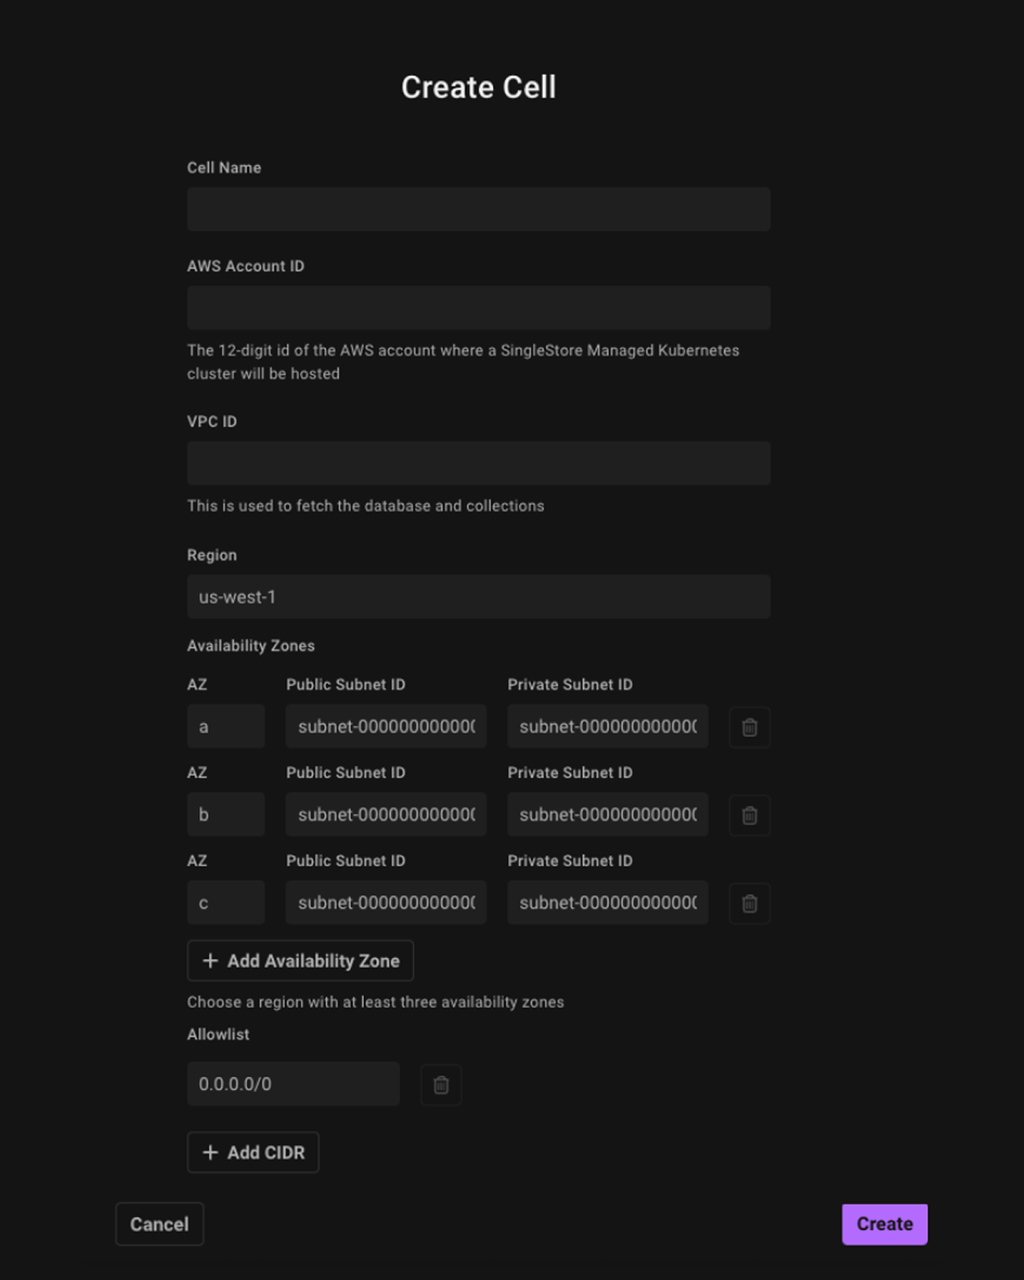This screenshot has width=1024, height=1280.
Task: Cancel the cell creation
Action: pos(160,1224)
